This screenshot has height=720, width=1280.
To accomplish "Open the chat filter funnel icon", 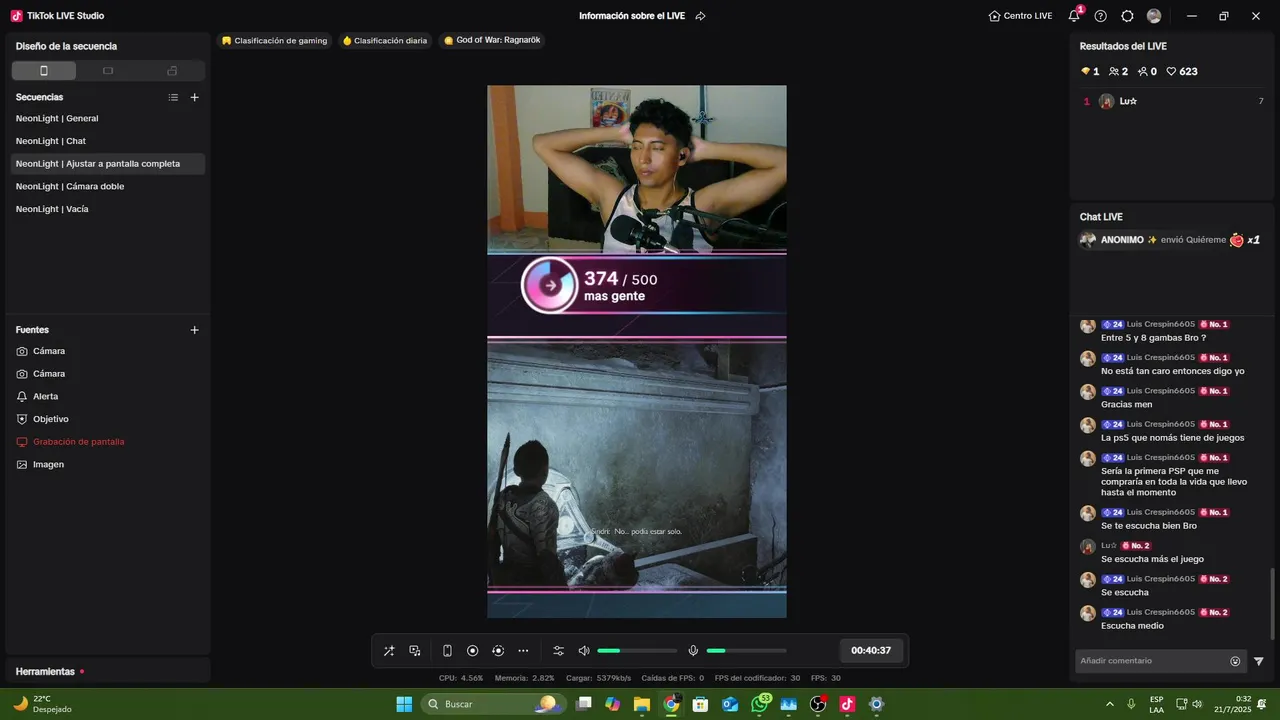I will coord(1259,661).
